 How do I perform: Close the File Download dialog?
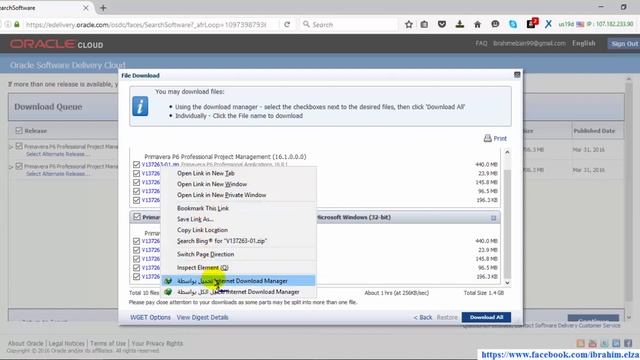[517, 75]
